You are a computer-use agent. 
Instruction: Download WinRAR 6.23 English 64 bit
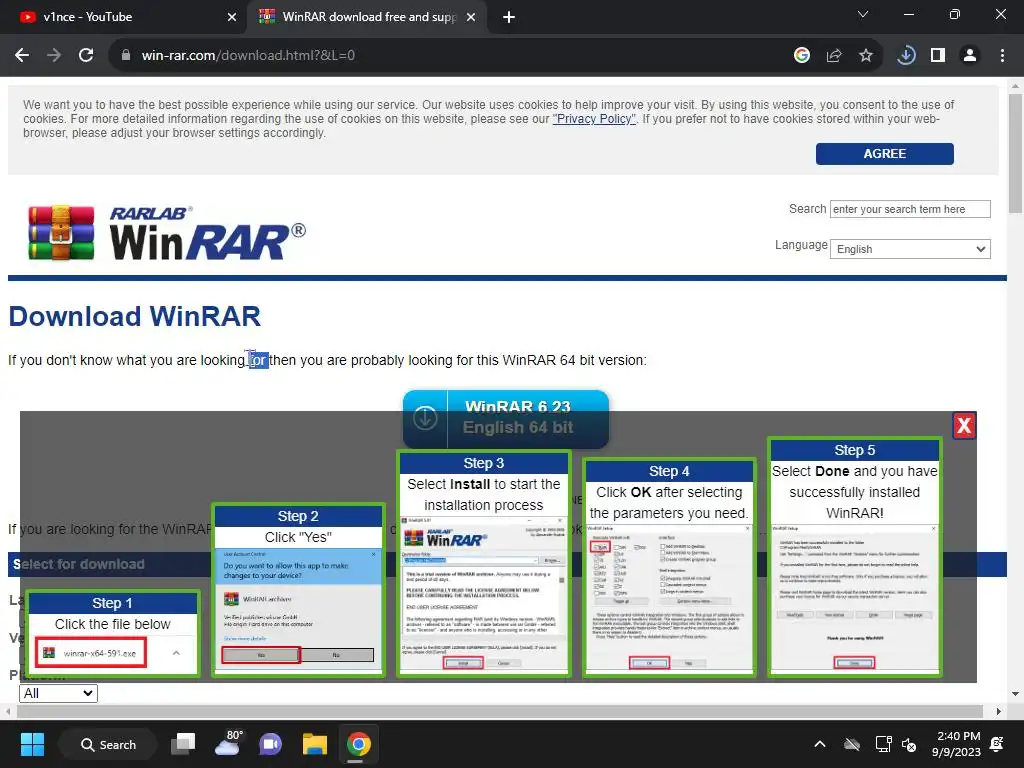[x=505, y=418]
